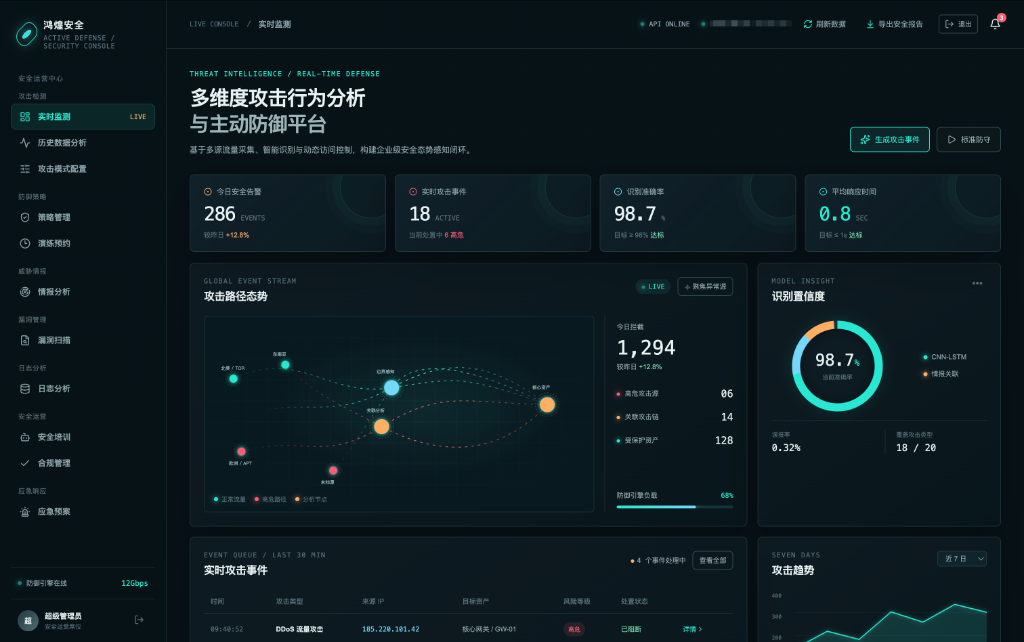Screen dimensions: 1024x642
Task: Click the DDoS 流量攻击 cell
Action: tap(299, 629)
